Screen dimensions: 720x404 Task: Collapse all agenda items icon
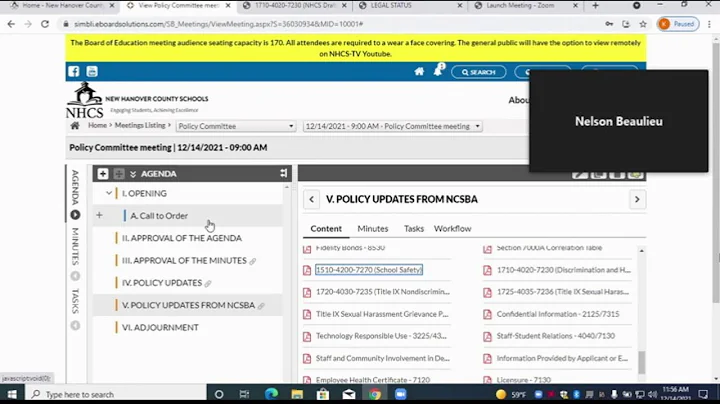(119, 174)
